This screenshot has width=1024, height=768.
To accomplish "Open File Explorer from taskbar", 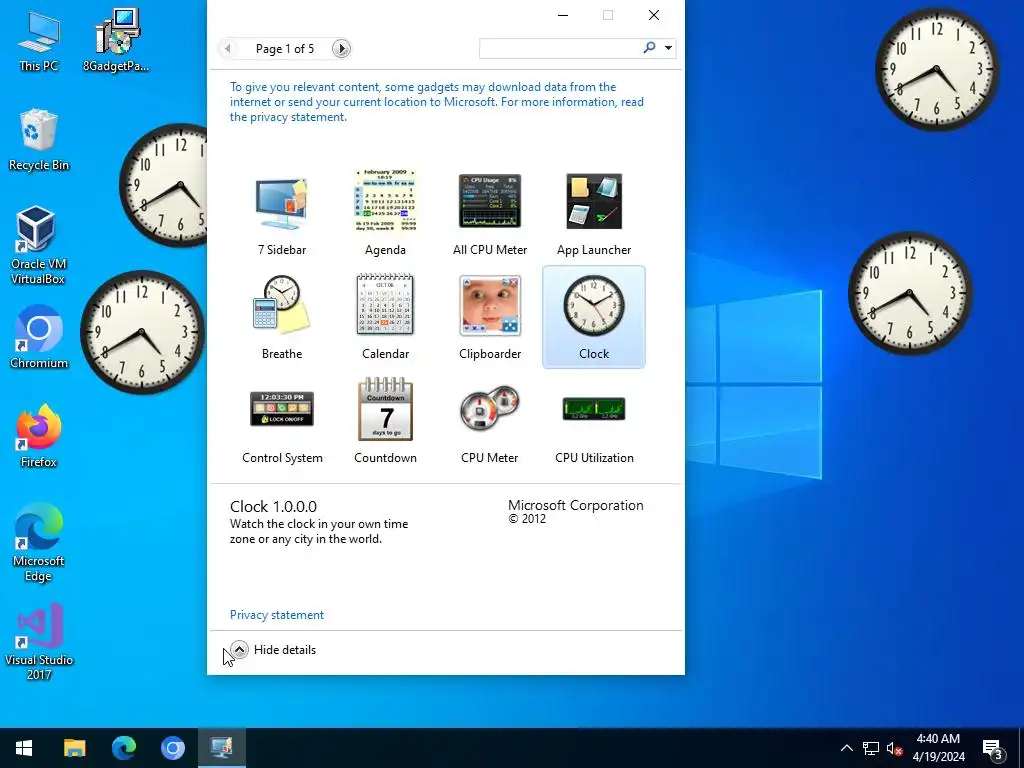I will click(74, 748).
